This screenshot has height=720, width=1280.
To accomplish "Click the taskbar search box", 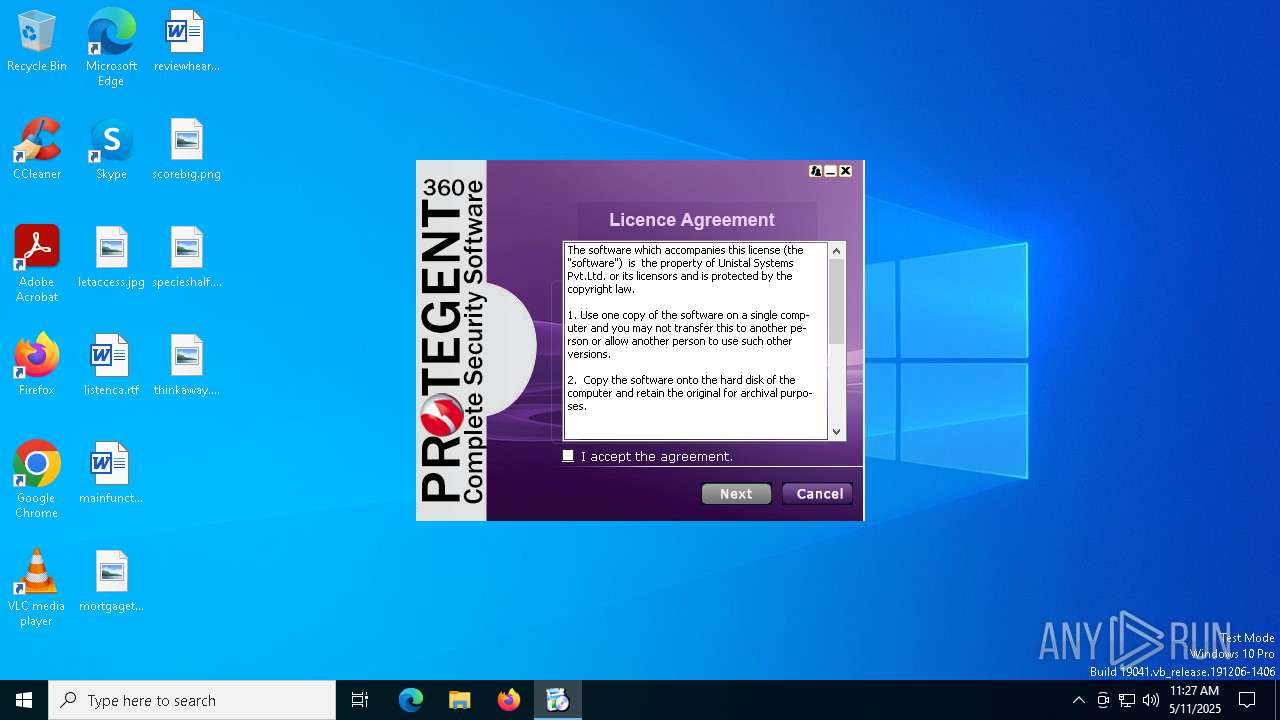I will [x=192, y=700].
